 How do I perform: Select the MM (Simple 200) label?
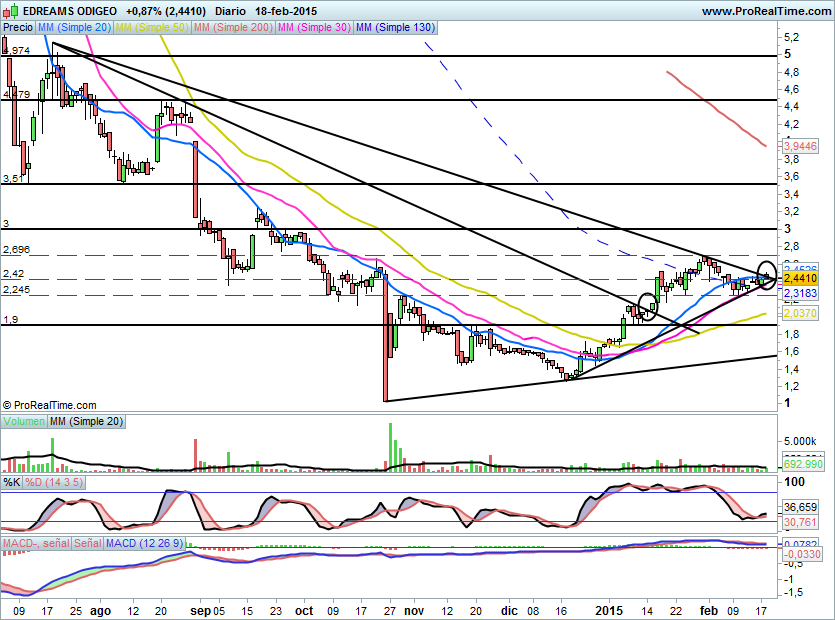233,27
